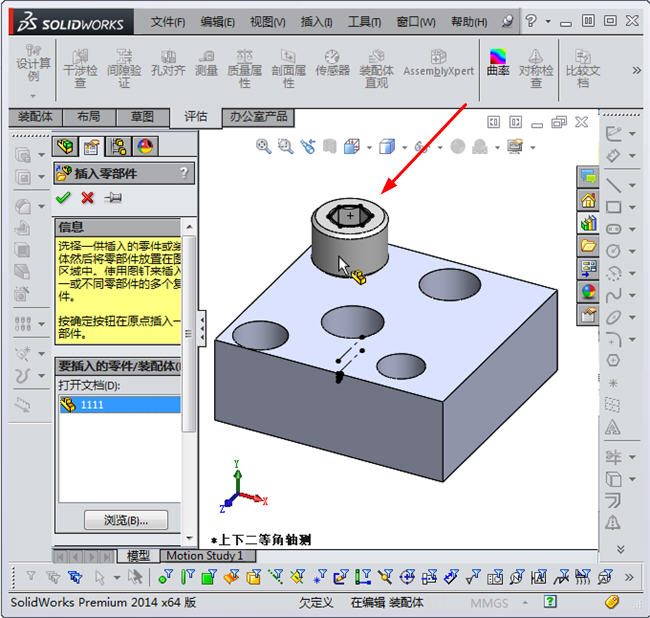The width and height of the screenshot is (650, 618).
Task: Click the help question mark in panel header
Action: click(x=183, y=173)
